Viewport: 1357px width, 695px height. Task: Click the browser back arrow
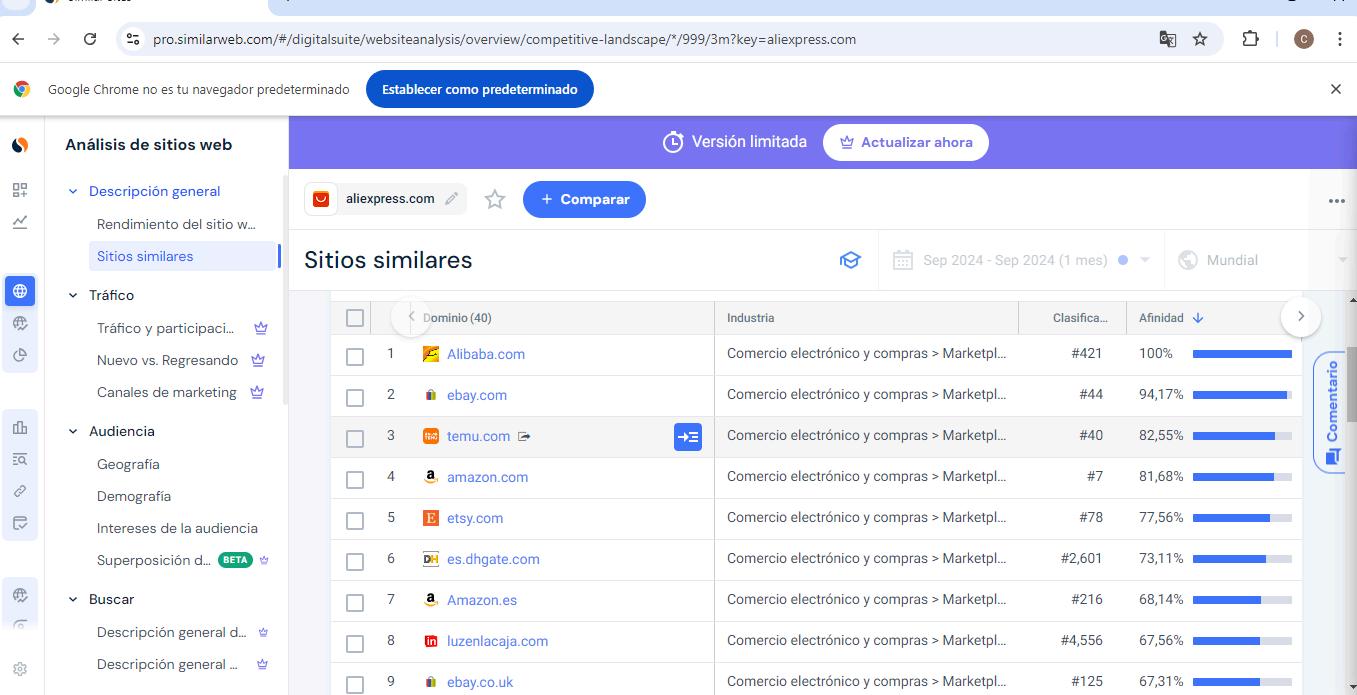[x=18, y=39]
